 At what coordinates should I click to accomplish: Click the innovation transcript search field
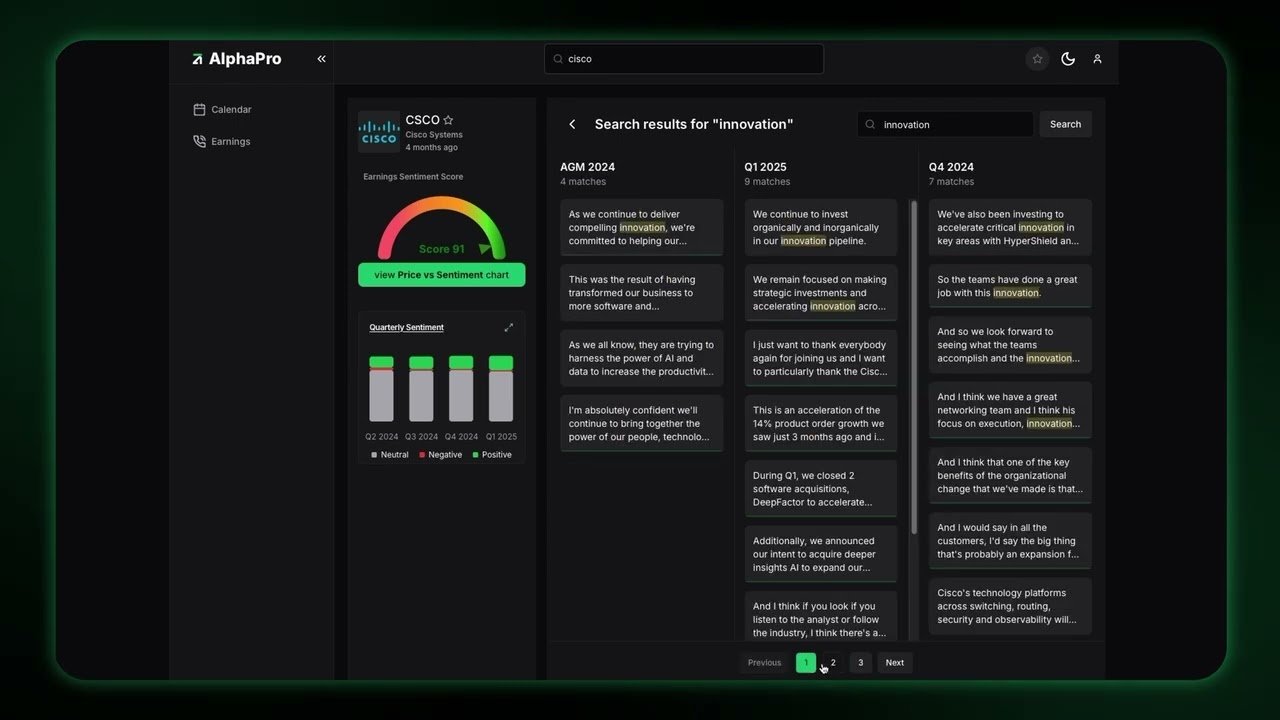pyautogui.click(x=945, y=125)
